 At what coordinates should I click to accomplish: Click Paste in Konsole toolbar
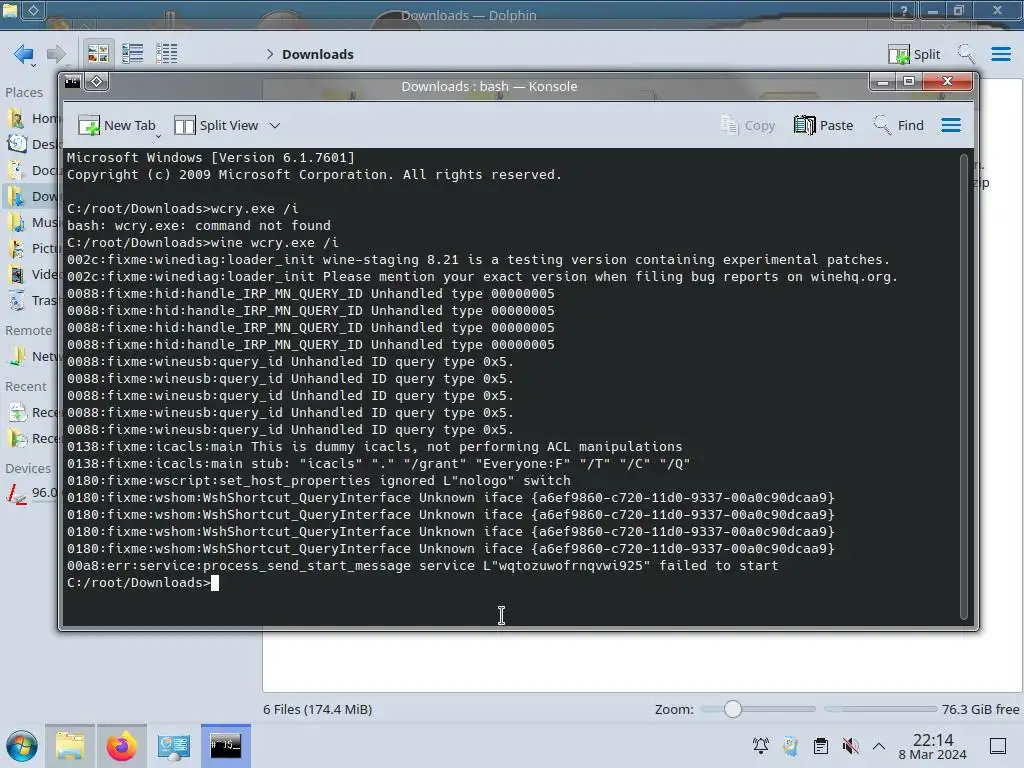pos(823,125)
